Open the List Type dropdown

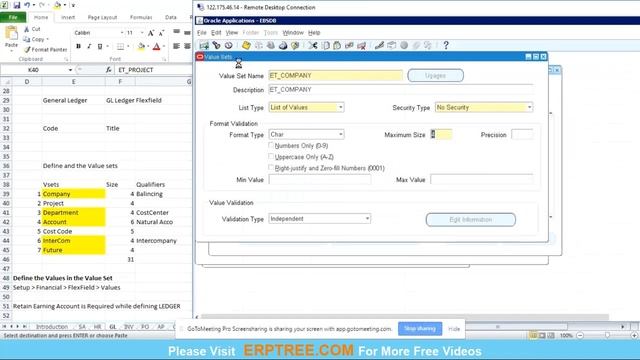coord(340,107)
